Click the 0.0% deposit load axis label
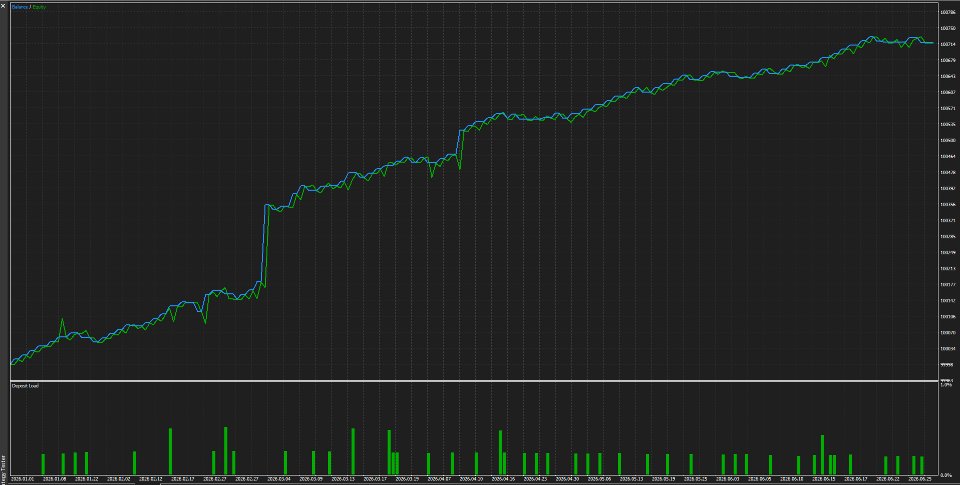 click(947, 475)
